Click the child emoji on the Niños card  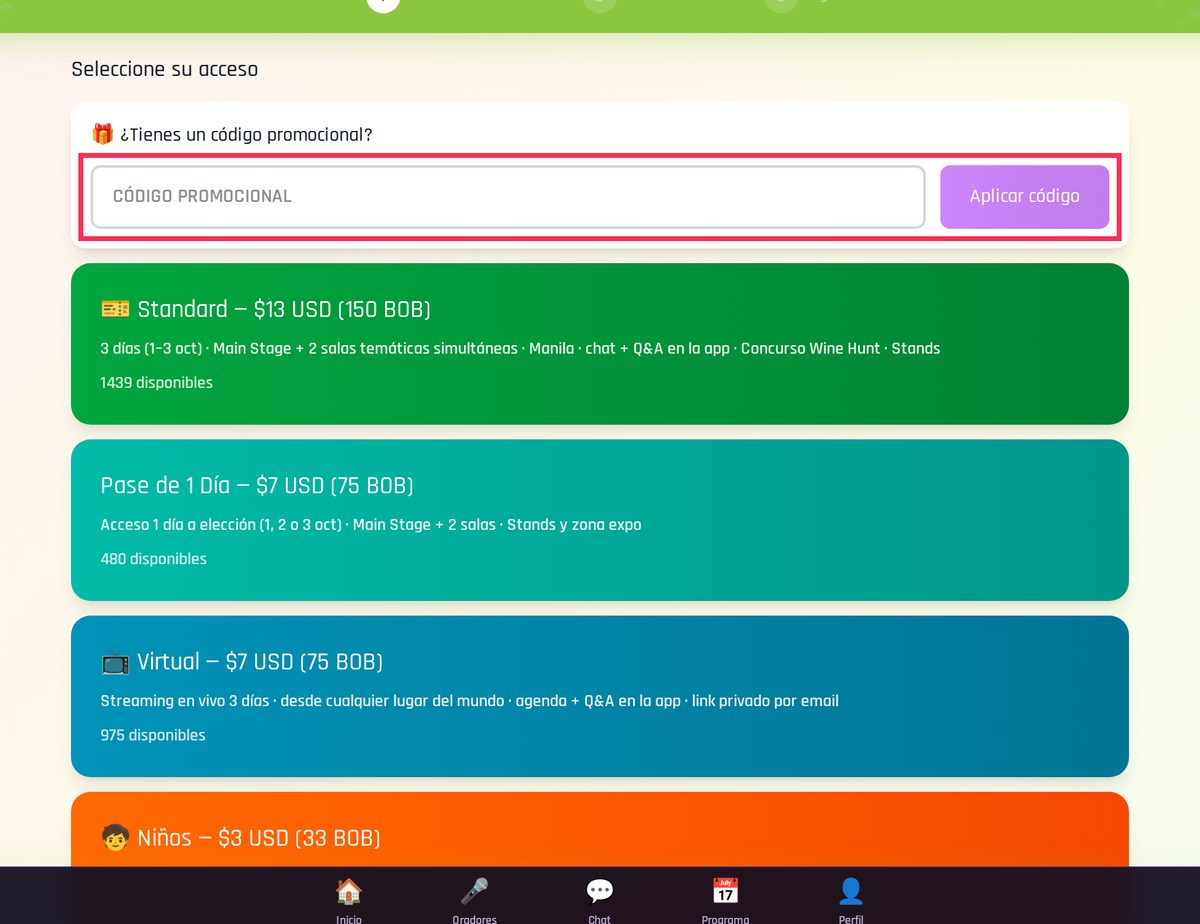click(115, 837)
